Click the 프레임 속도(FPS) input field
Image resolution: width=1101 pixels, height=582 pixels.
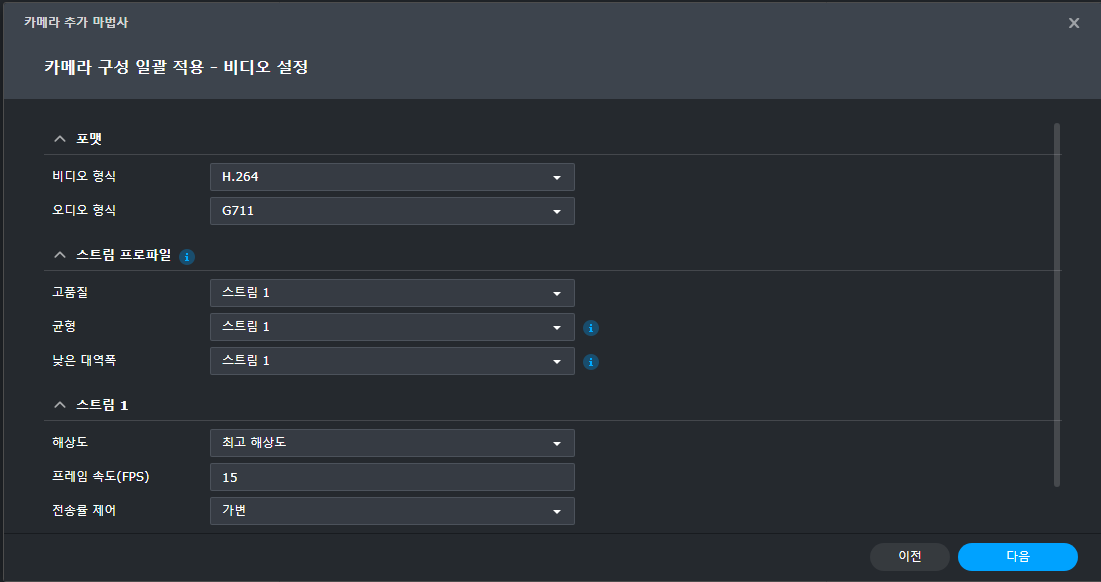(x=392, y=477)
